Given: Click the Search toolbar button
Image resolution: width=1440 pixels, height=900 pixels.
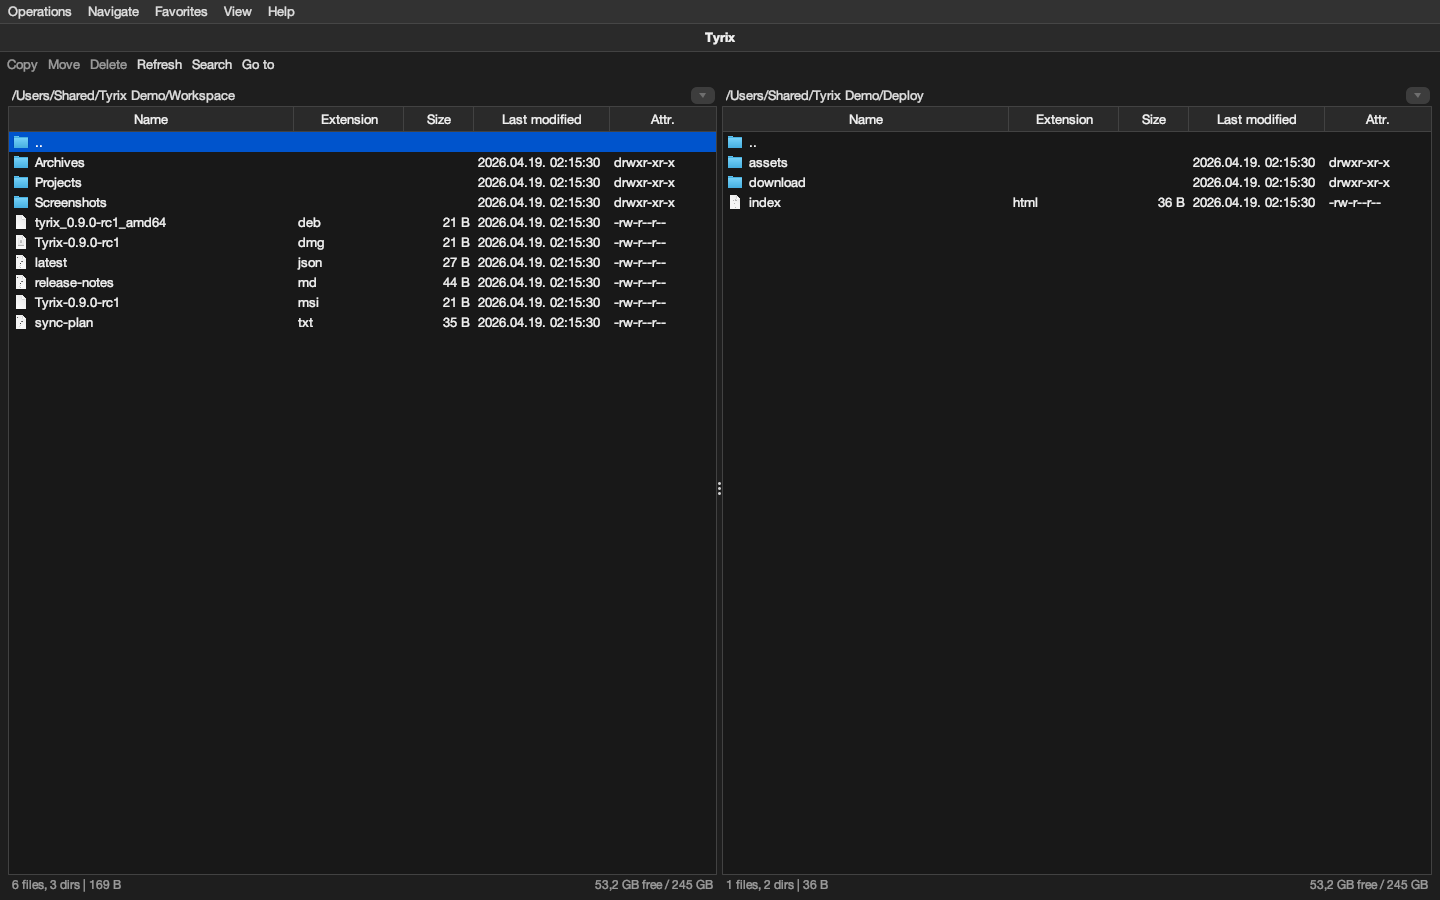Looking at the screenshot, I should (212, 64).
